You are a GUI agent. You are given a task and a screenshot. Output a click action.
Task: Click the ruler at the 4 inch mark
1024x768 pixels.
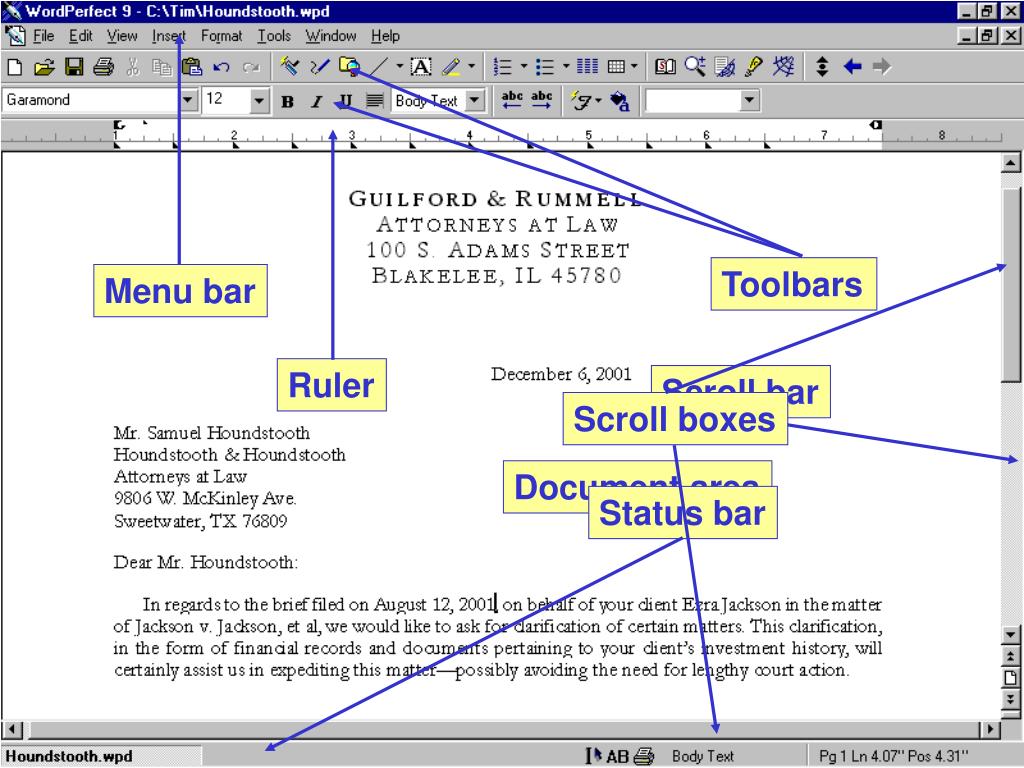[470, 135]
